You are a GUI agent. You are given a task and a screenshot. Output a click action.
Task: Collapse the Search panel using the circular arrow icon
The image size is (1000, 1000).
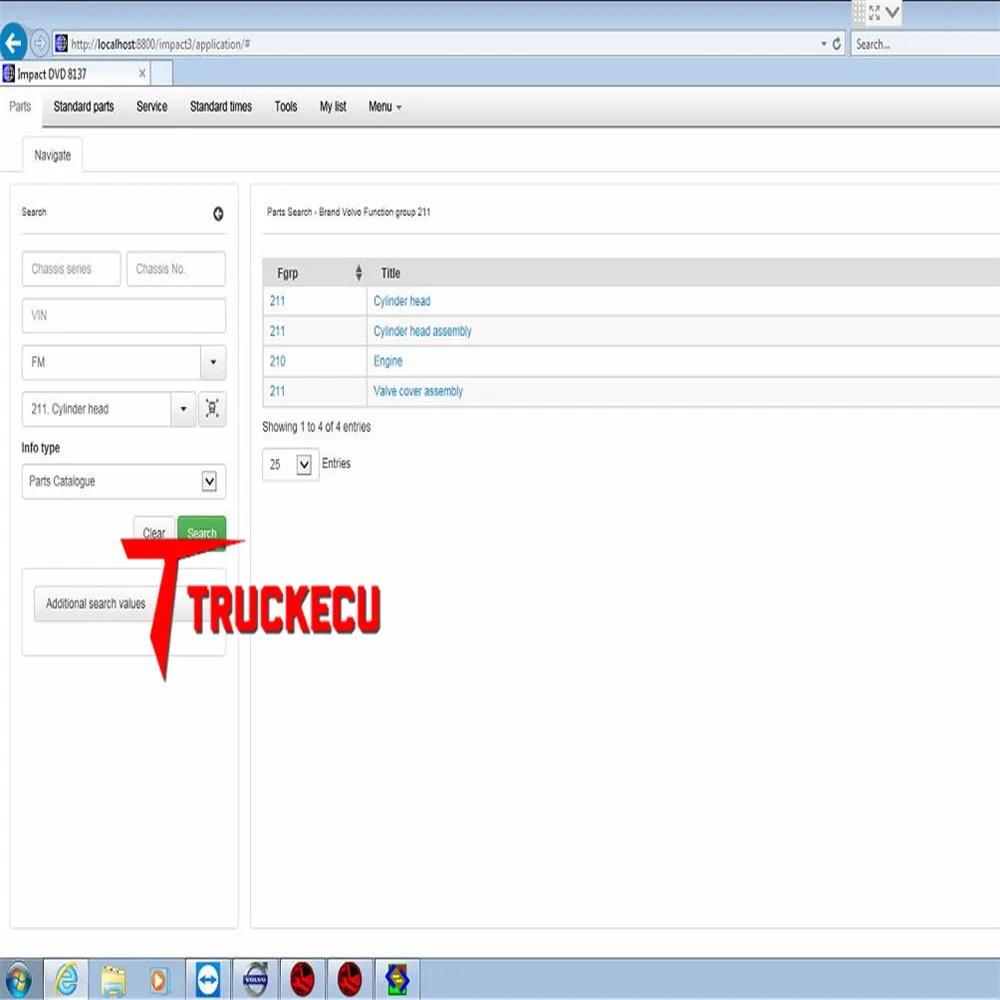[x=218, y=214]
